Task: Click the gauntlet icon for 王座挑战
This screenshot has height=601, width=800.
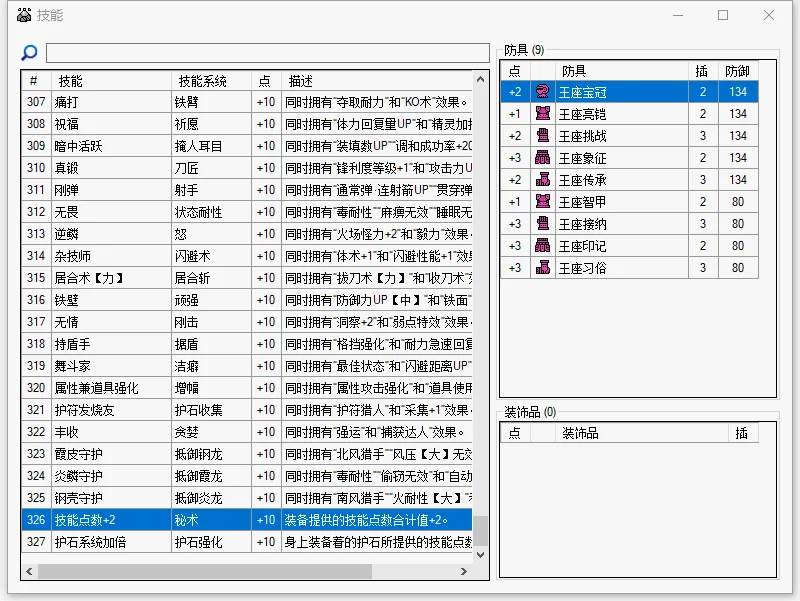Action: click(x=542, y=136)
